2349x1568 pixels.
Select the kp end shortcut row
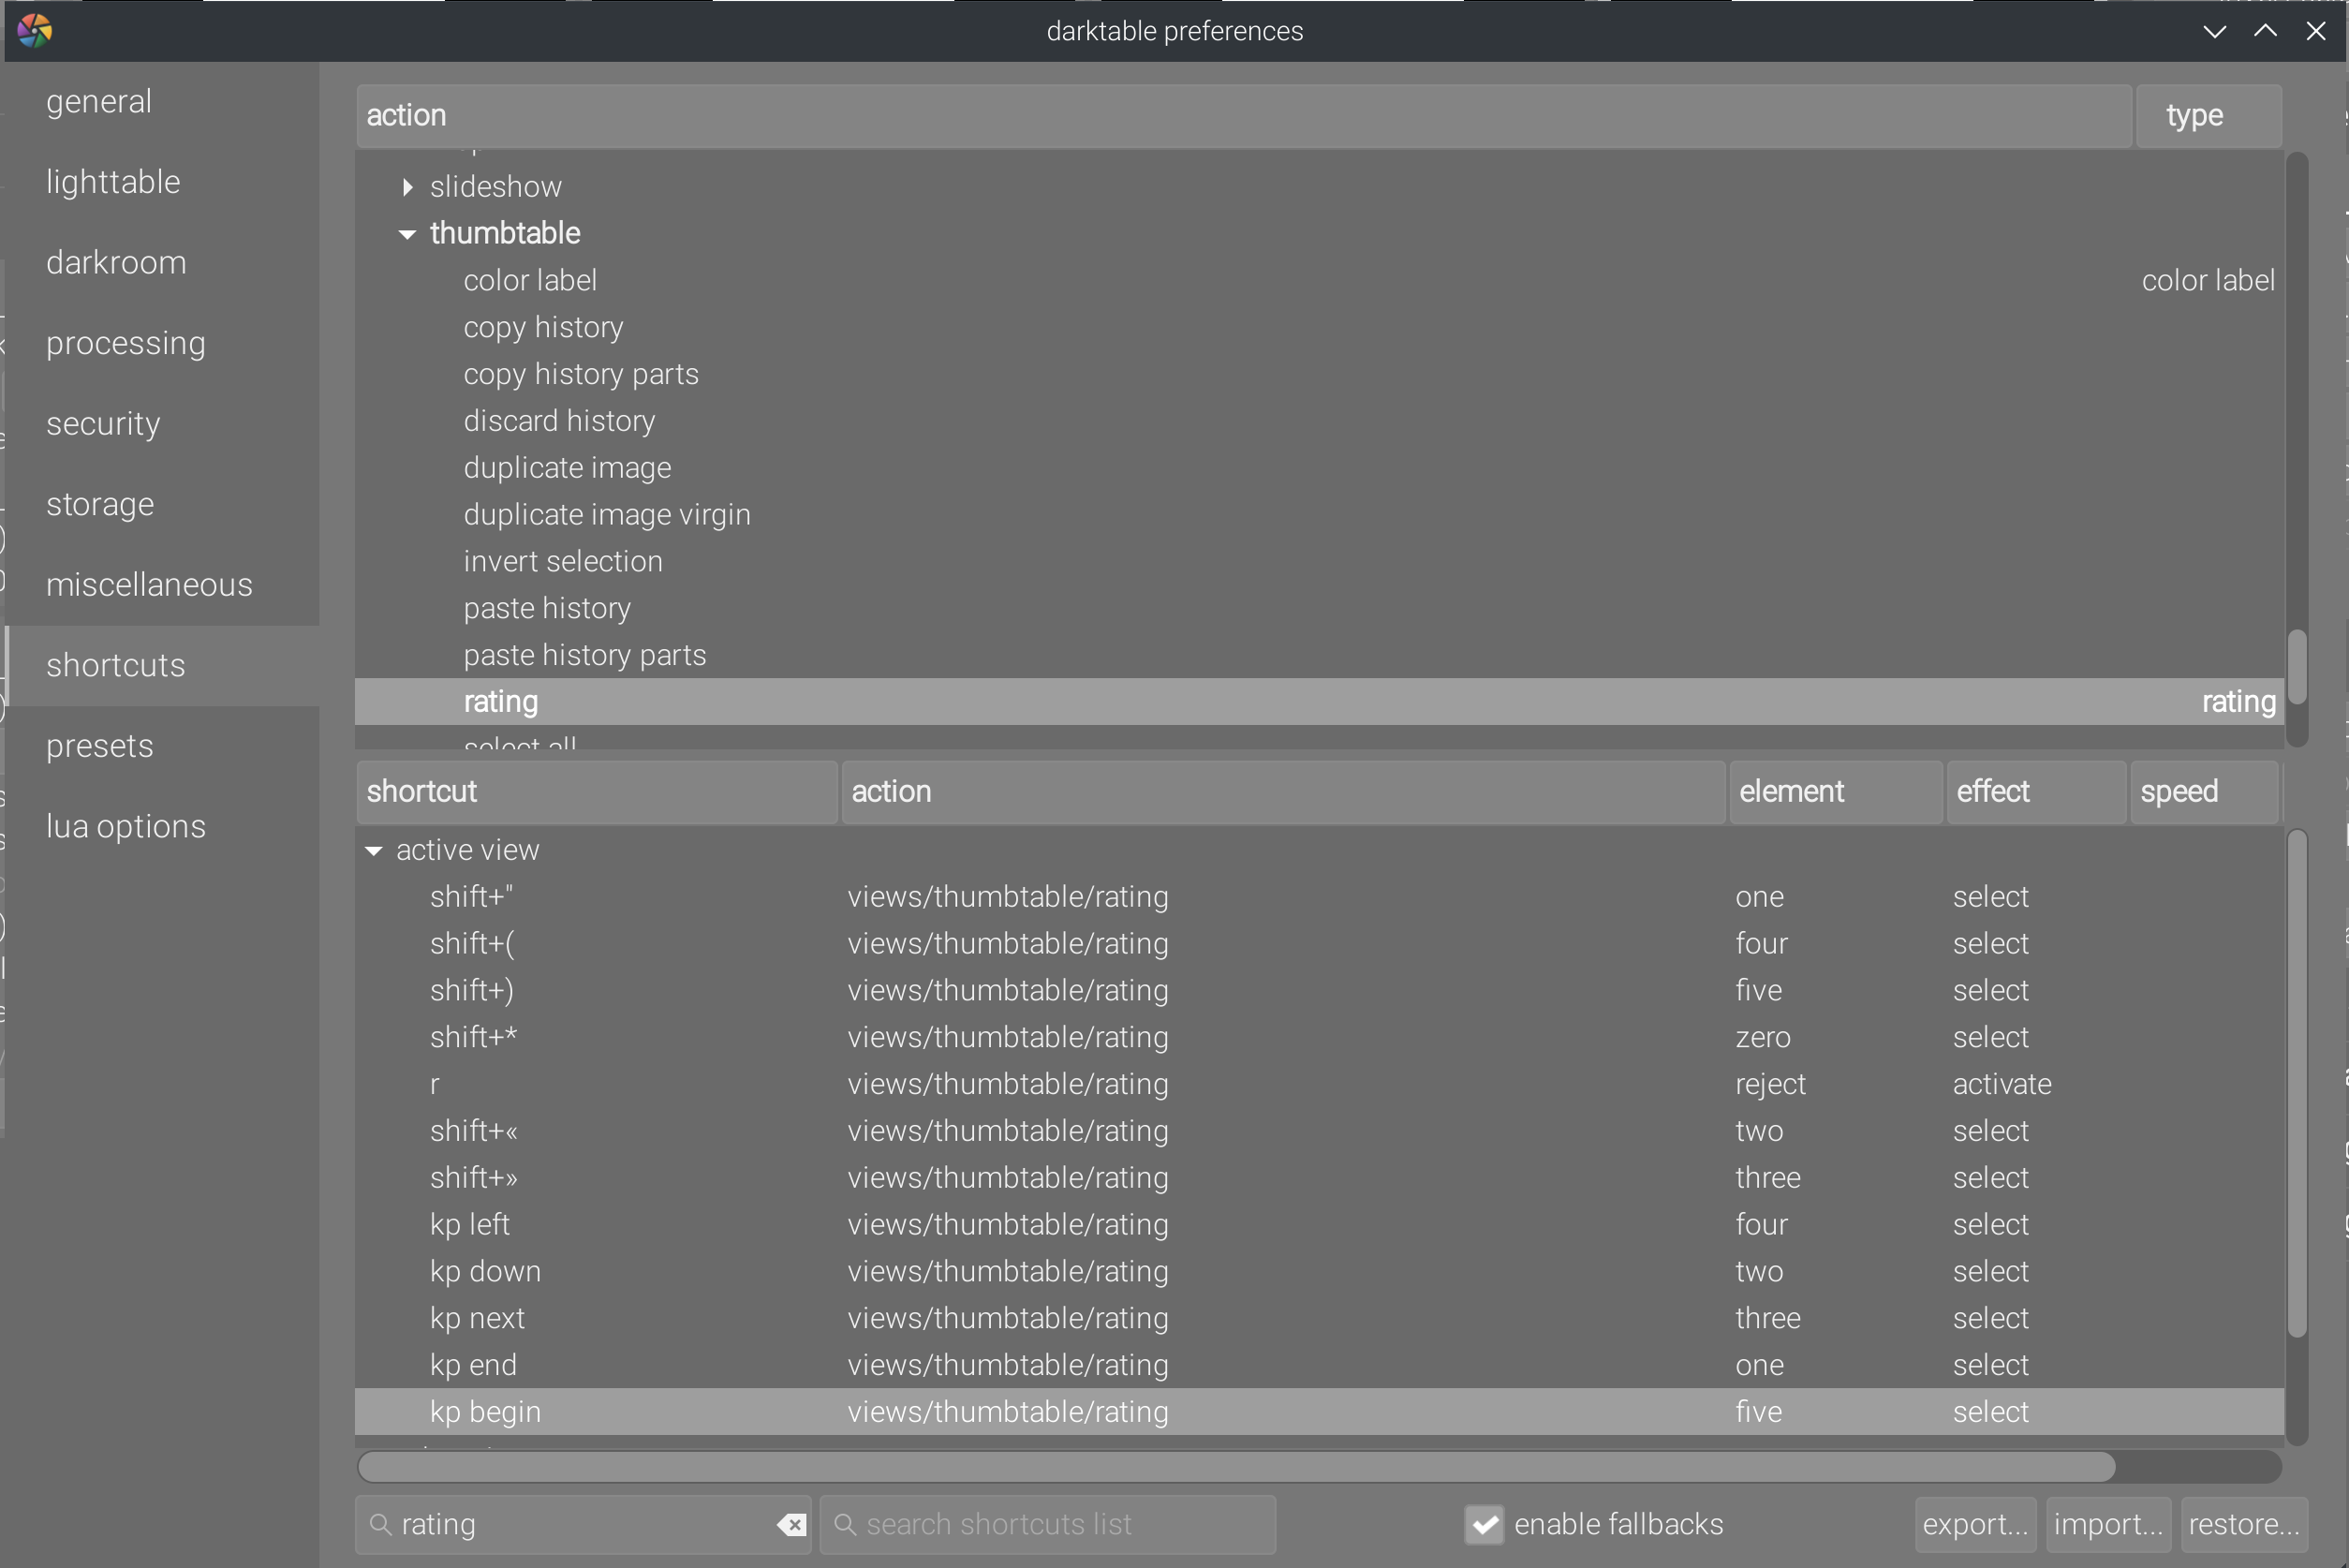point(1319,1366)
